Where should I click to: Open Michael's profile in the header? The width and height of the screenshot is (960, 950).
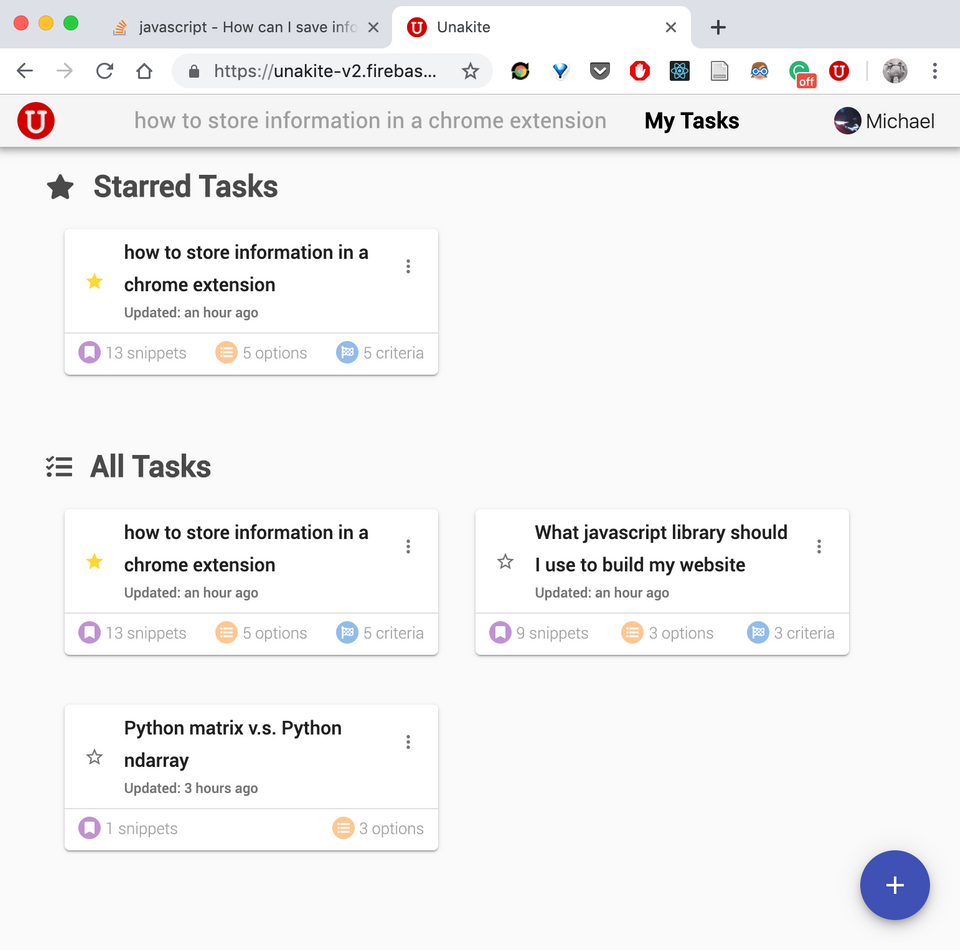tap(884, 120)
